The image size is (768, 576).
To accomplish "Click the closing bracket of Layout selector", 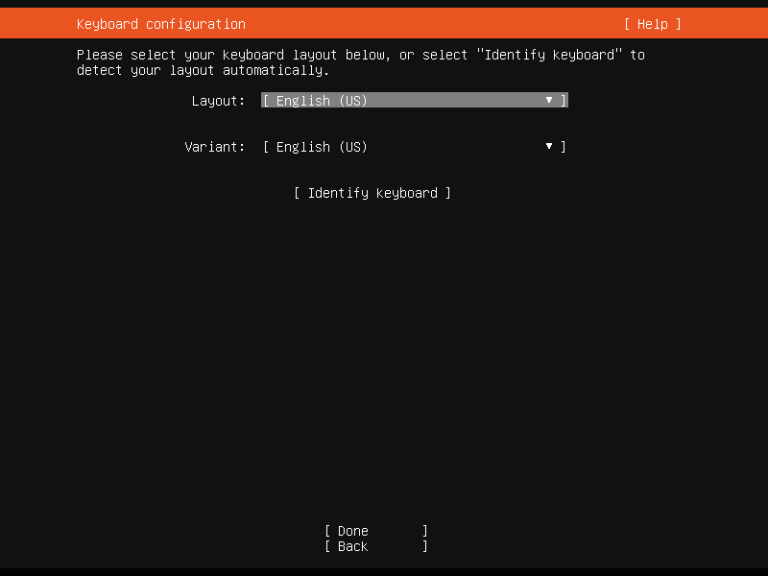I will coord(563,100).
